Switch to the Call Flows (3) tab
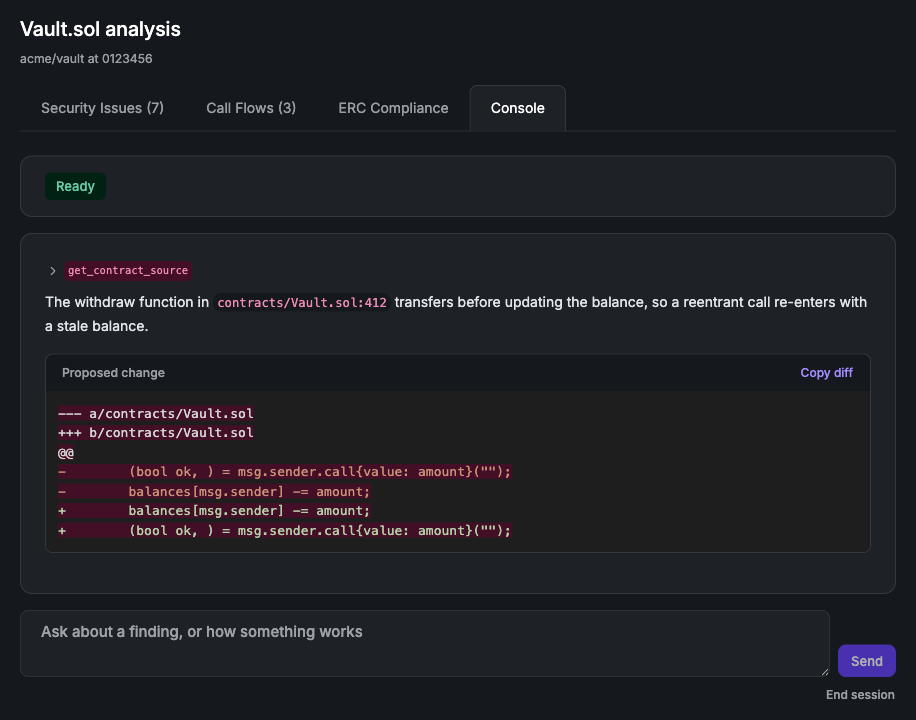The width and height of the screenshot is (916, 720). point(251,108)
